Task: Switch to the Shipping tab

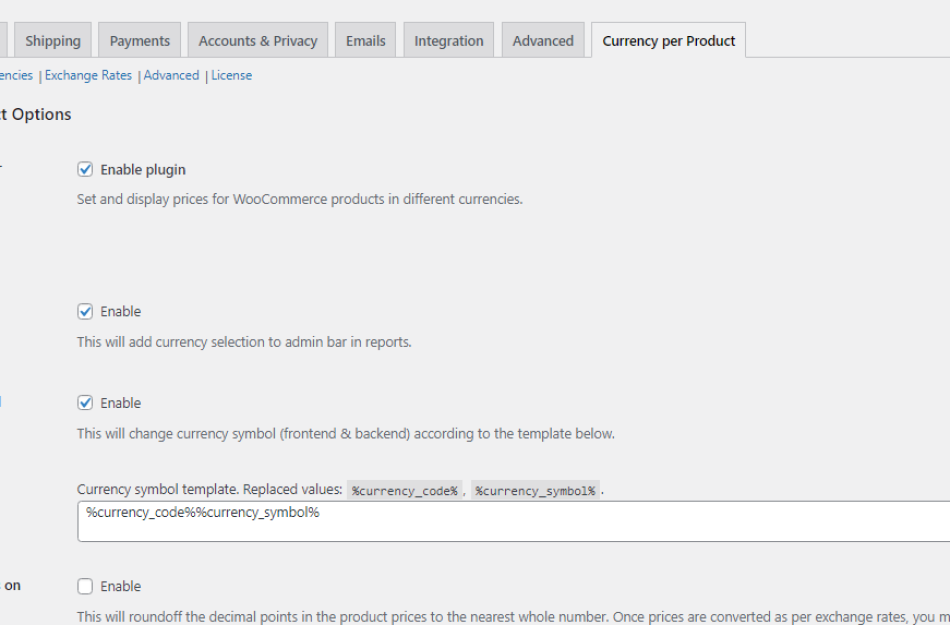Action: [53, 40]
